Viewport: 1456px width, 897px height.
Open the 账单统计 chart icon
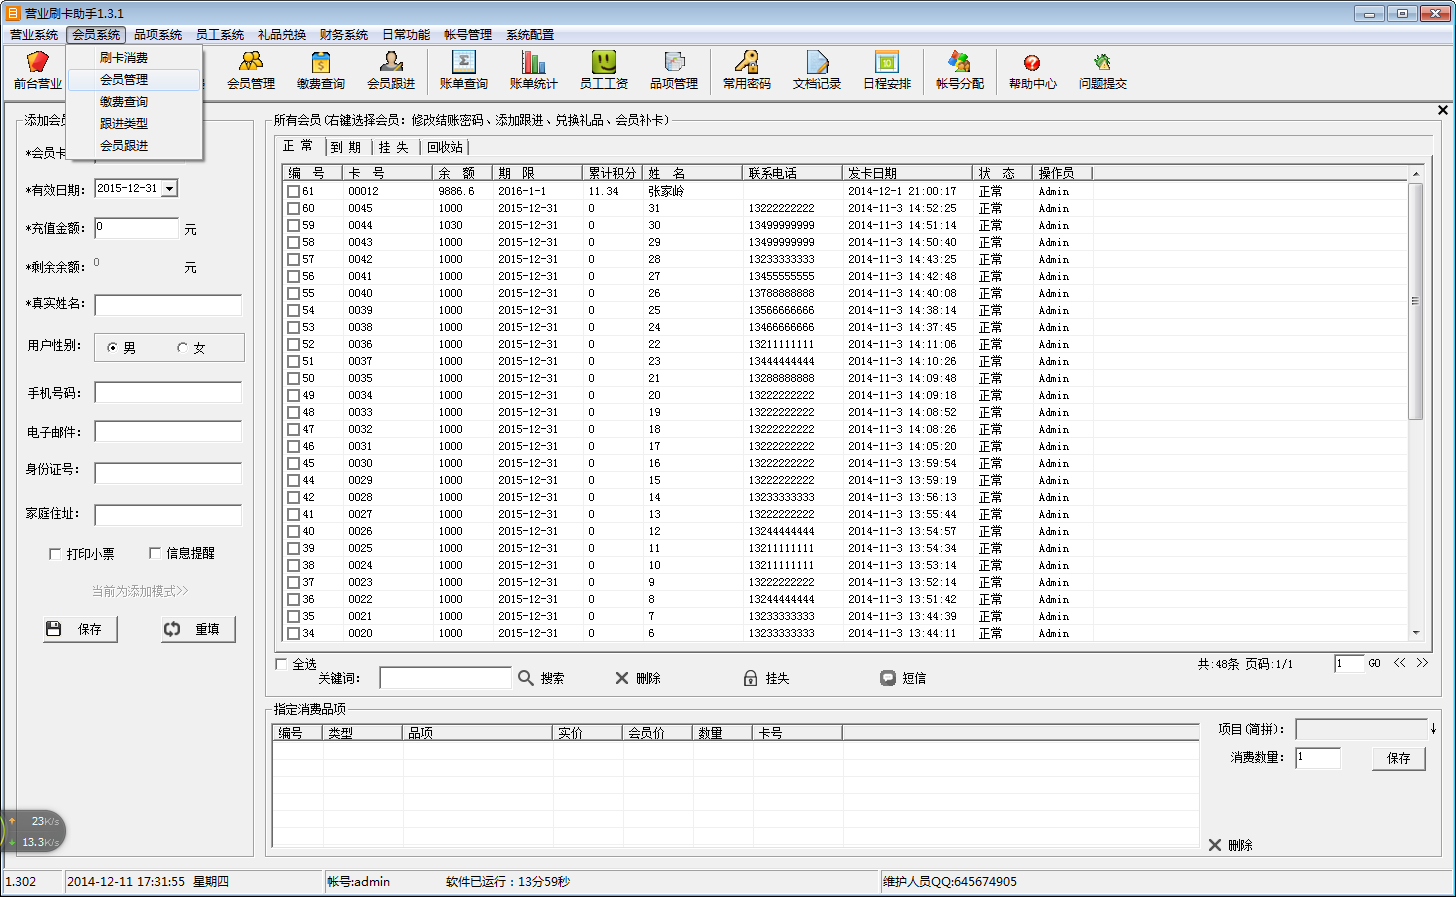tap(534, 70)
